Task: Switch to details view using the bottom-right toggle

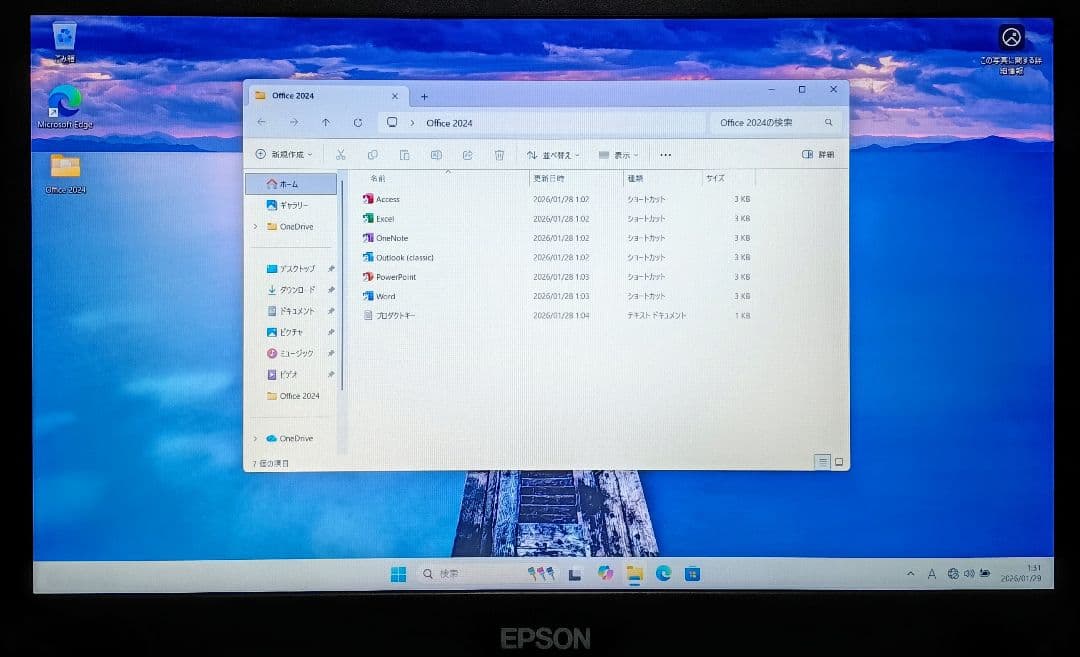Action: pyautogui.click(x=822, y=462)
